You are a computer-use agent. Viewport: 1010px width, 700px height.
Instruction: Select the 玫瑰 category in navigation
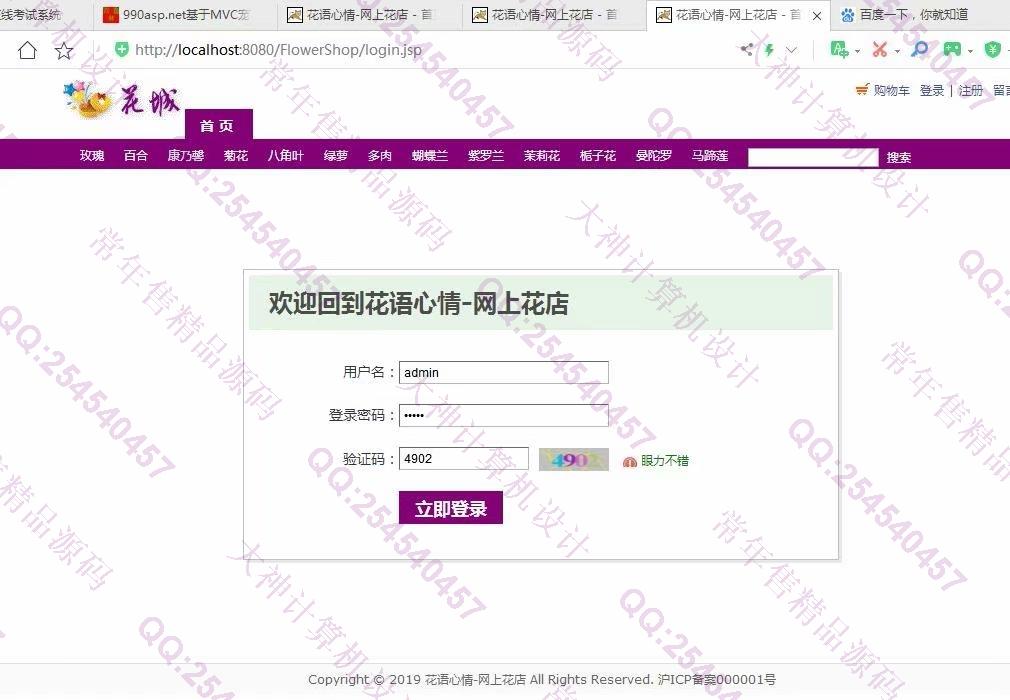[92, 156]
